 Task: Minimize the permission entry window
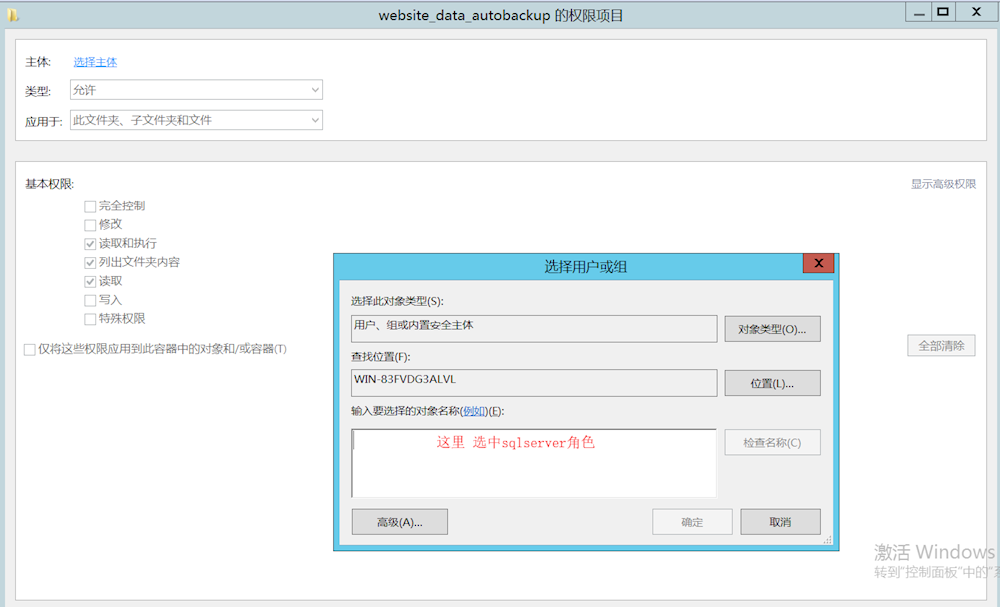(x=918, y=12)
